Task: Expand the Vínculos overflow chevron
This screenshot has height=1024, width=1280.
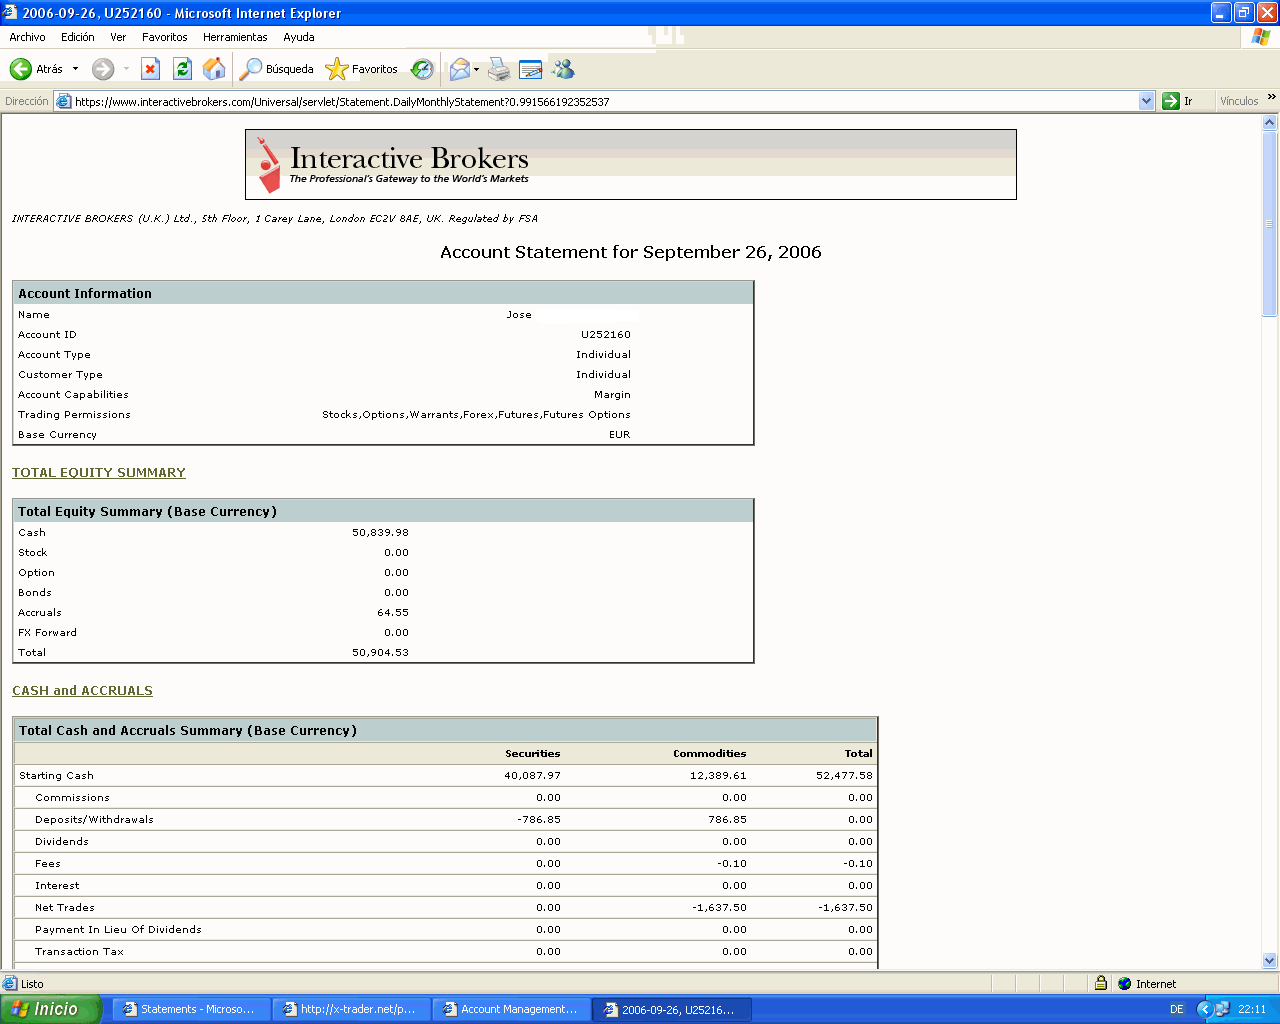Action: click(x=1271, y=97)
